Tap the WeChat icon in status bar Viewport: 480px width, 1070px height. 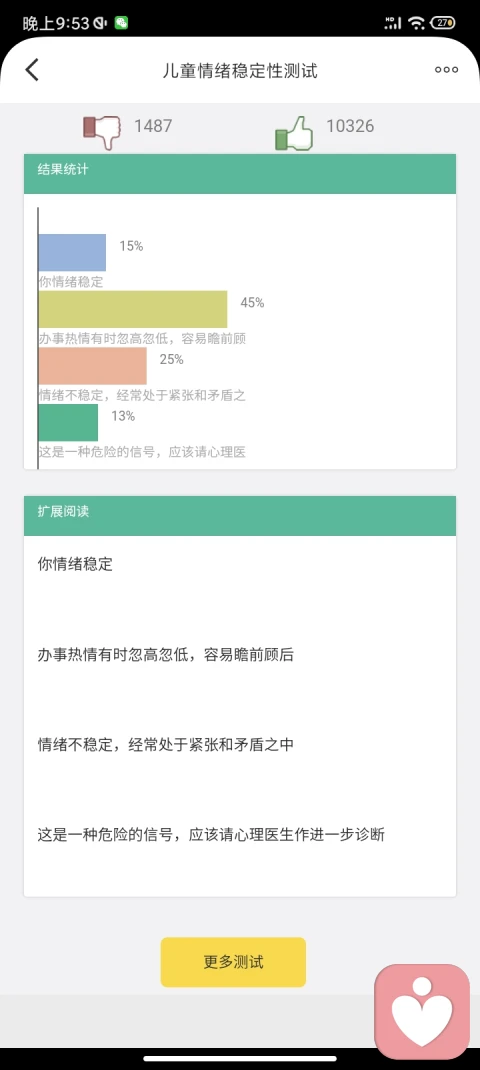pos(121,23)
